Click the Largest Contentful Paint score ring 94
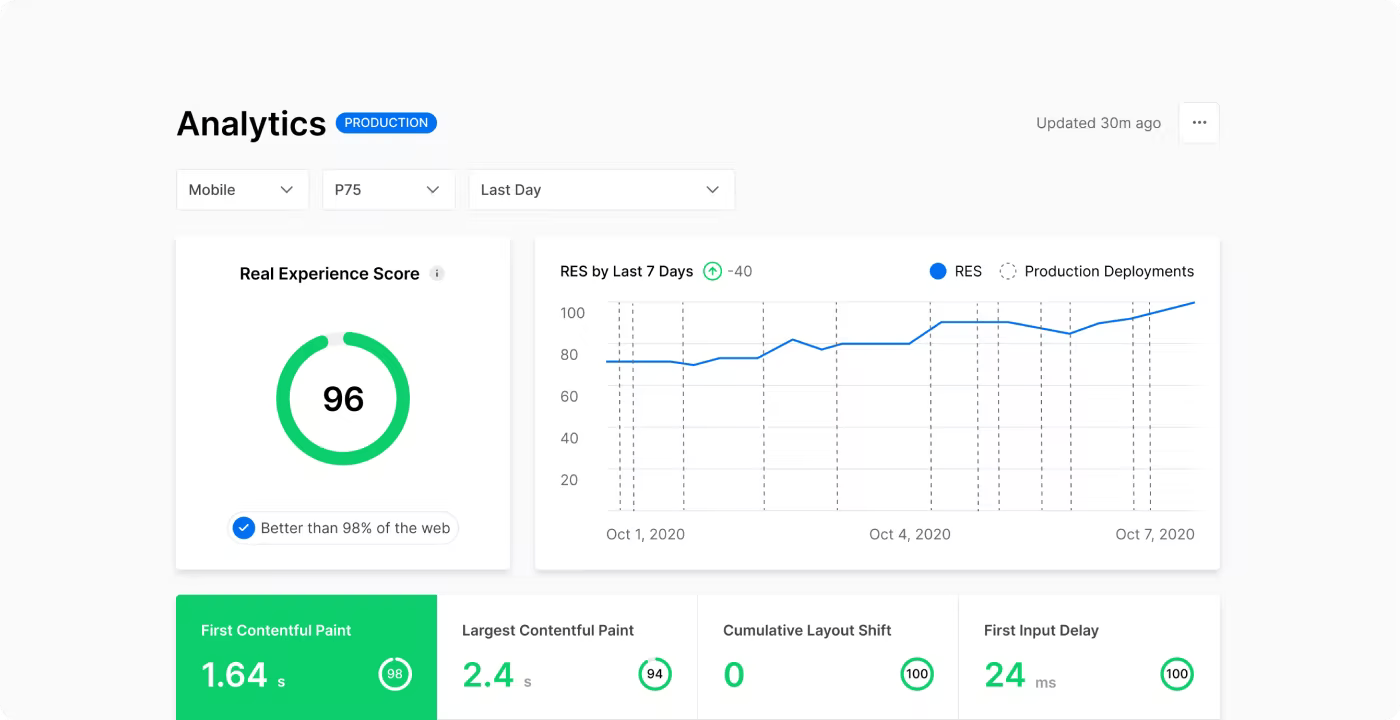This screenshot has height=720, width=1400. click(x=655, y=674)
